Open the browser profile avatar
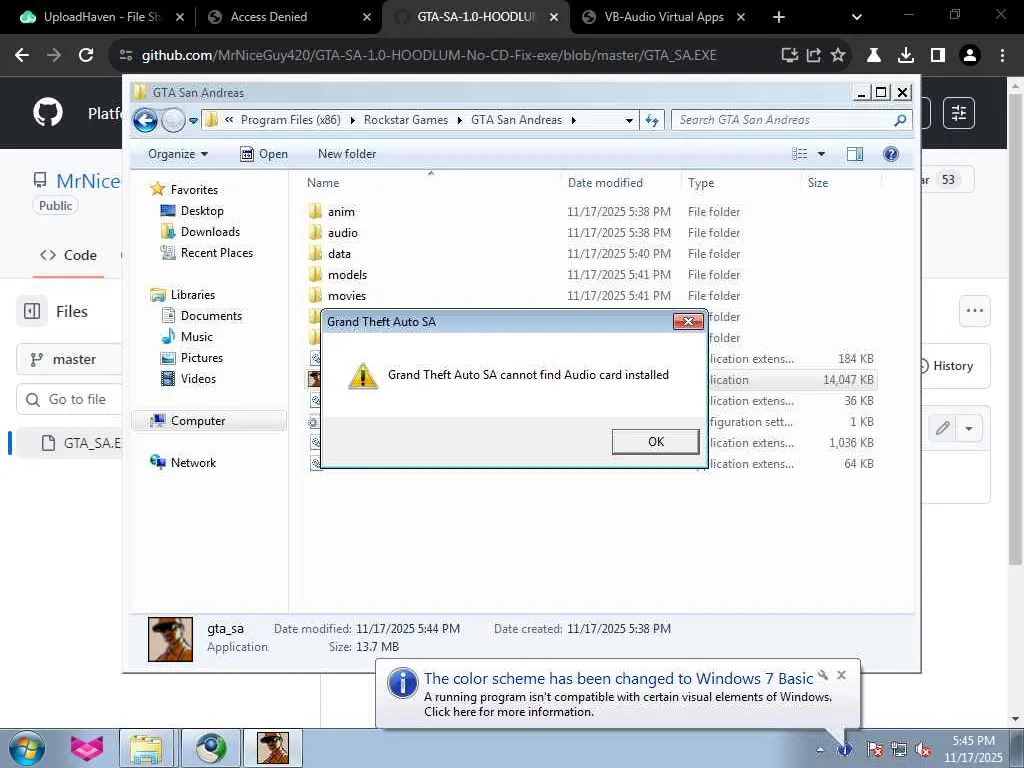Viewport: 1024px width, 768px height. coord(970,56)
